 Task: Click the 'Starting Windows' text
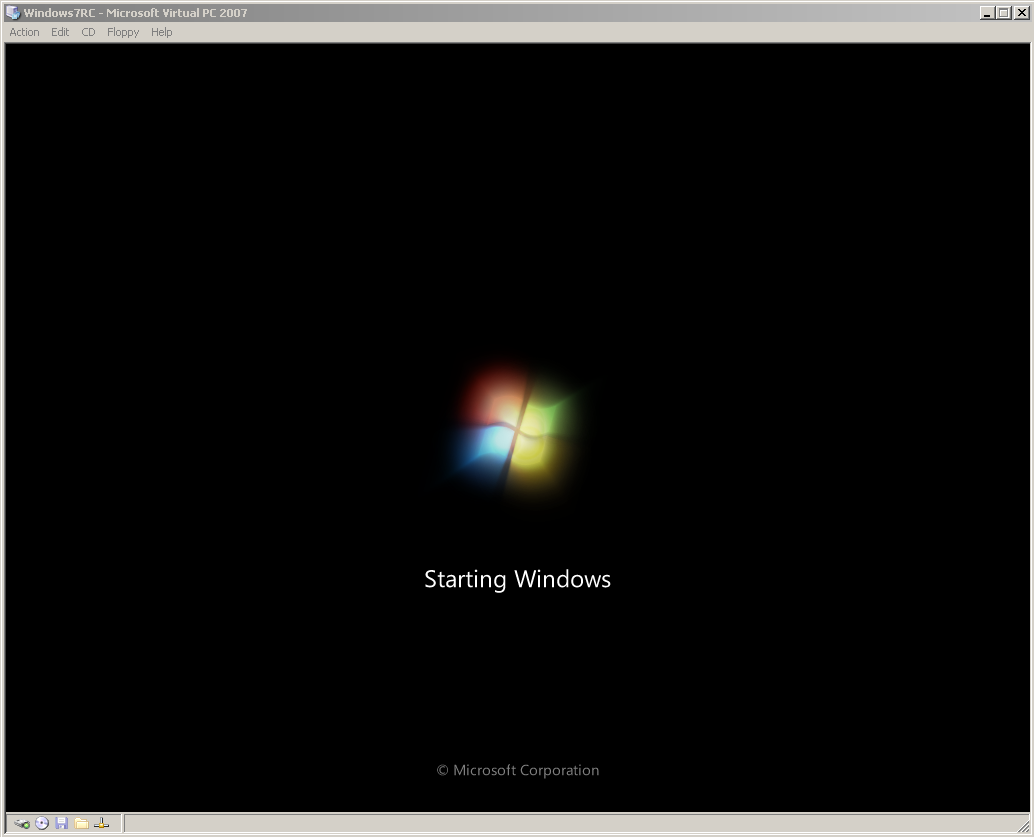tap(518, 579)
